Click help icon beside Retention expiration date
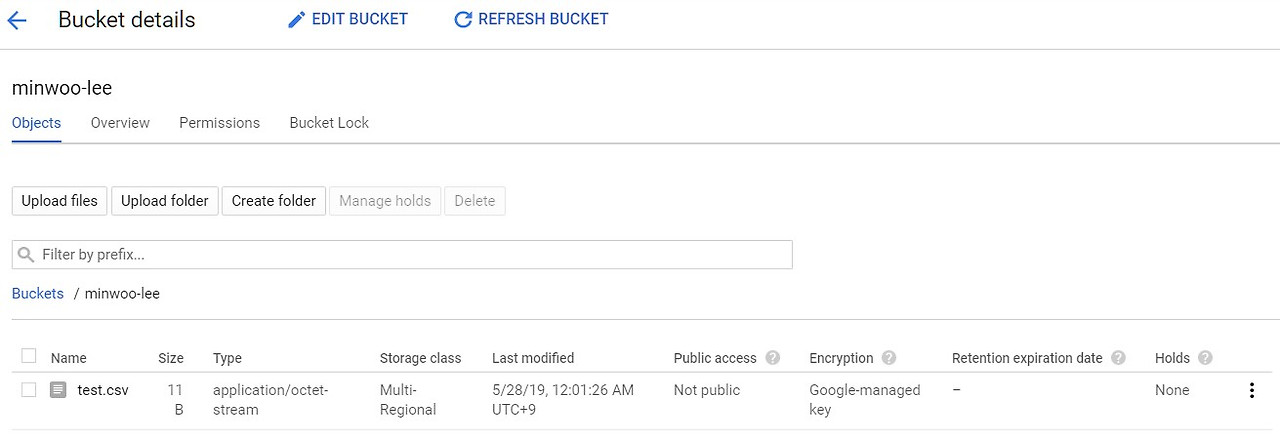The image size is (1280, 439). (1118, 358)
